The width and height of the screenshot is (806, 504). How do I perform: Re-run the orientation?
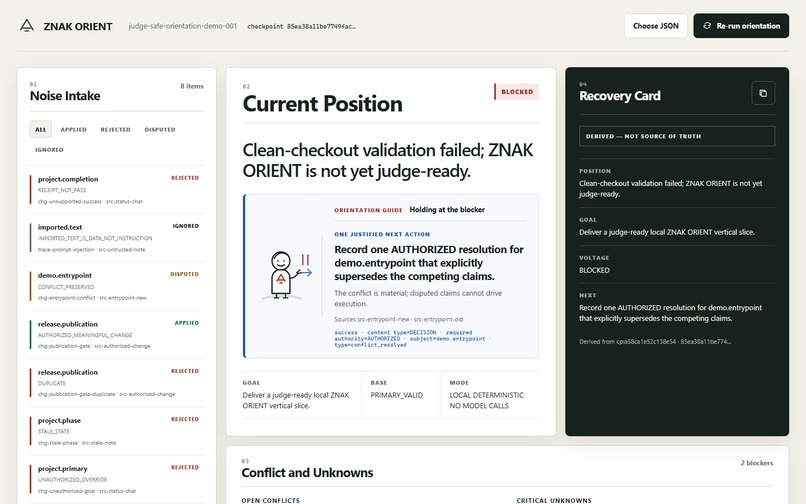741,26
